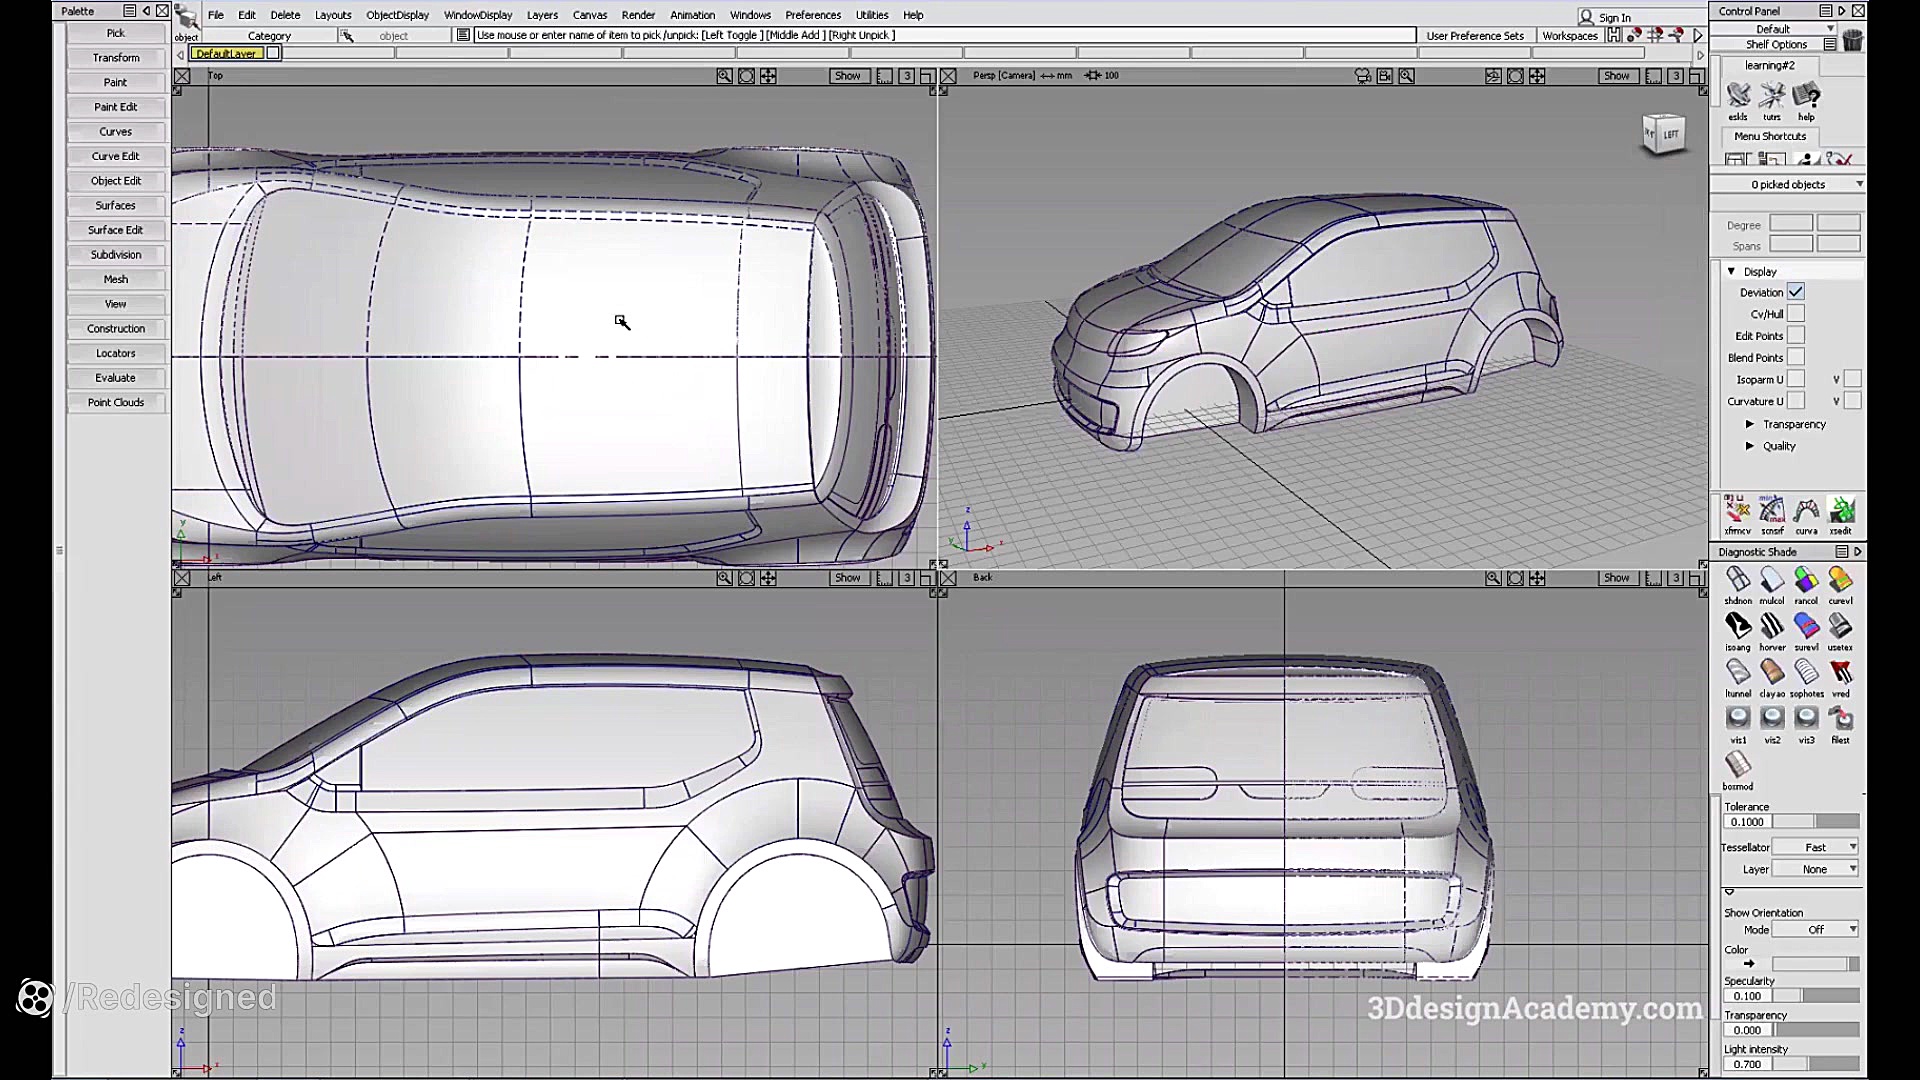
Task: Open the Tessellator Fast dropdown
Action: (1816, 847)
